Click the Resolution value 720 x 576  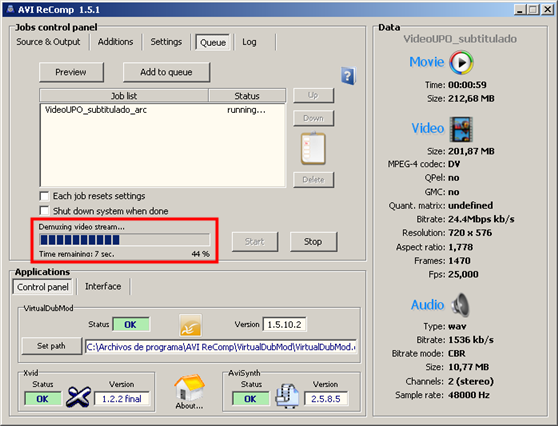[x=470, y=233]
